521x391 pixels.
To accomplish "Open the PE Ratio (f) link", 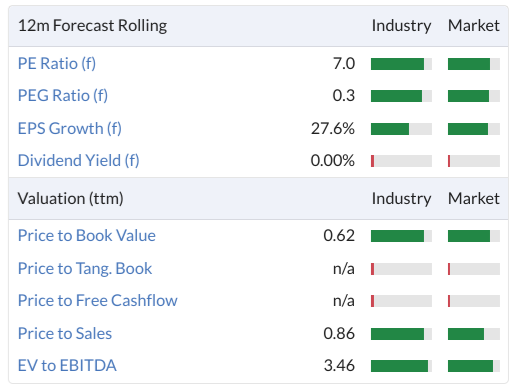I will click(x=57, y=64).
